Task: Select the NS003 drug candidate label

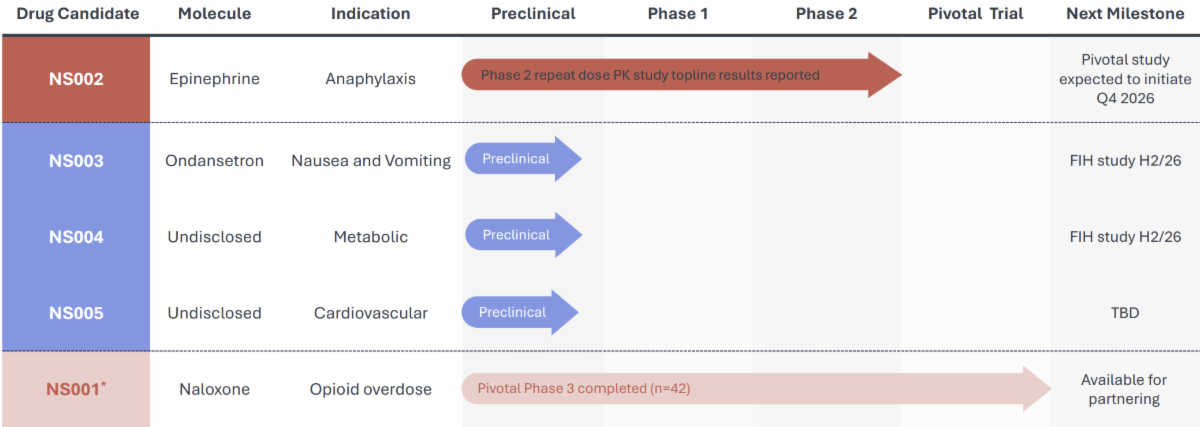Action: click(76, 160)
